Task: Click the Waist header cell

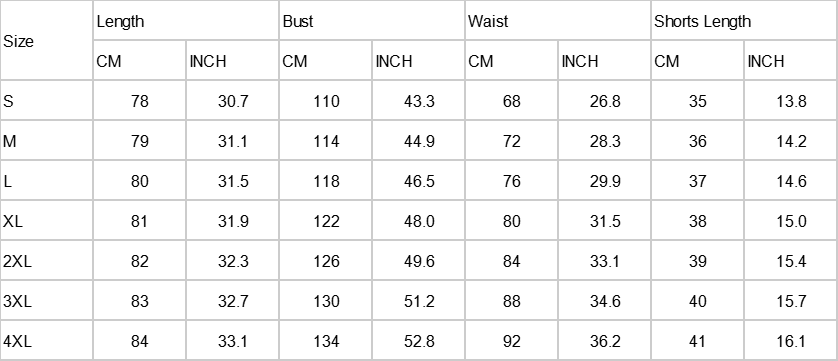Action: (x=558, y=21)
